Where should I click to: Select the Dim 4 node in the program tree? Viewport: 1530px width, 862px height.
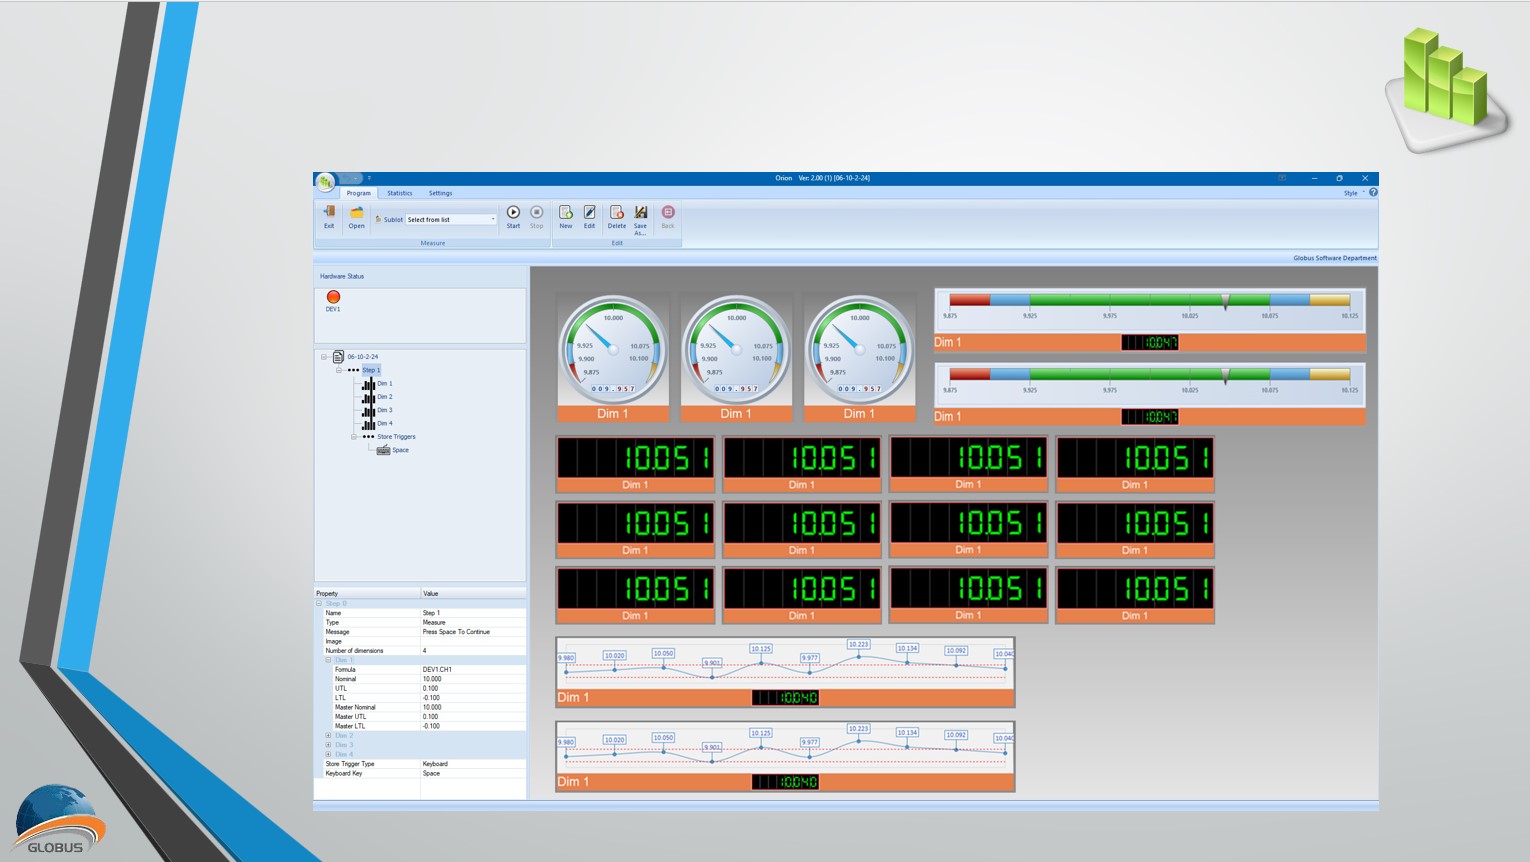pyautogui.click(x=384, y=423)
